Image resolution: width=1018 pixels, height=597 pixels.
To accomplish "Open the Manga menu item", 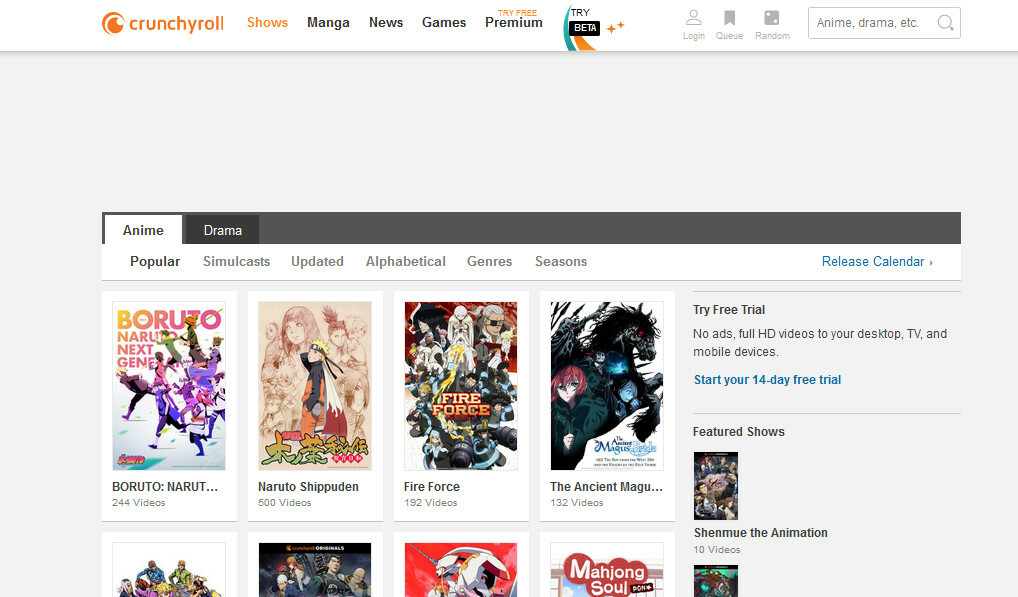I will point(328,22).
